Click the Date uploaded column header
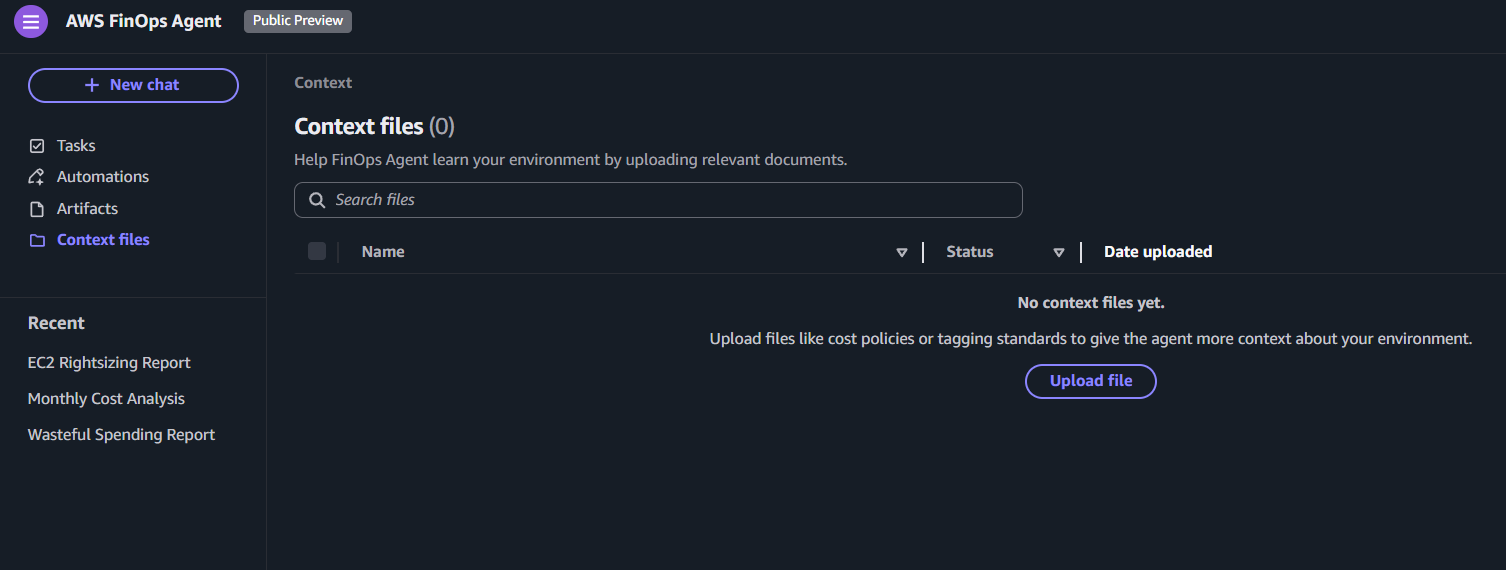This screenshot has width=1506, height=570. pos(1158,252)
